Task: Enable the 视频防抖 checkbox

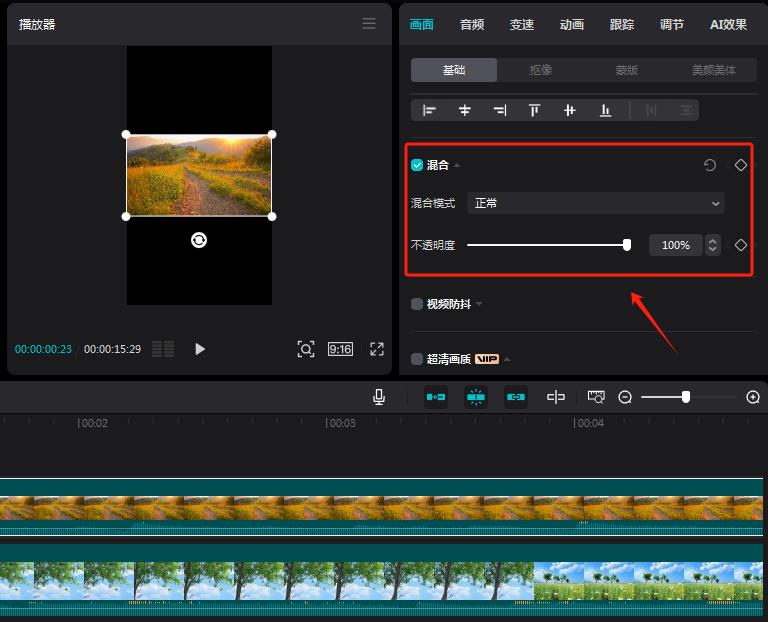Action: click(x=417, y=304)
